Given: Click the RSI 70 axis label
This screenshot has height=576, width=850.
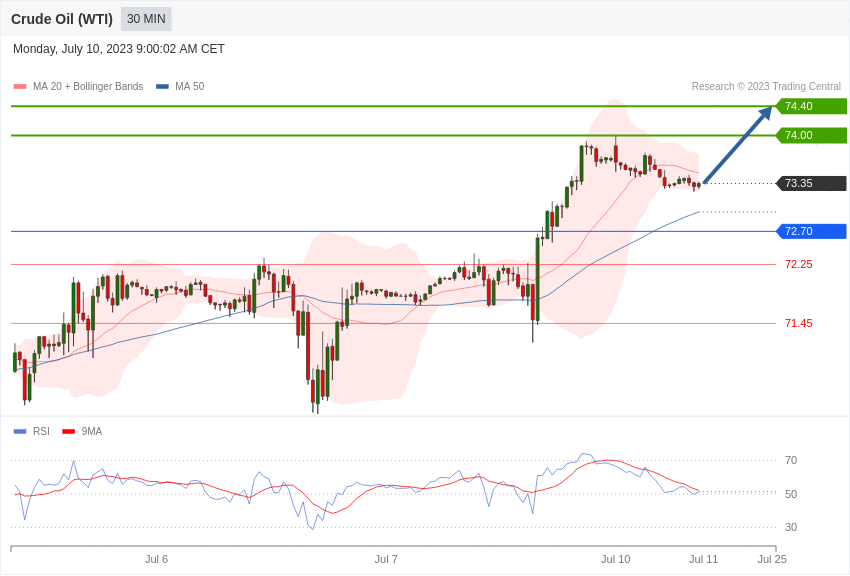Looking at the screenshot, I should [x=791, y=460].
